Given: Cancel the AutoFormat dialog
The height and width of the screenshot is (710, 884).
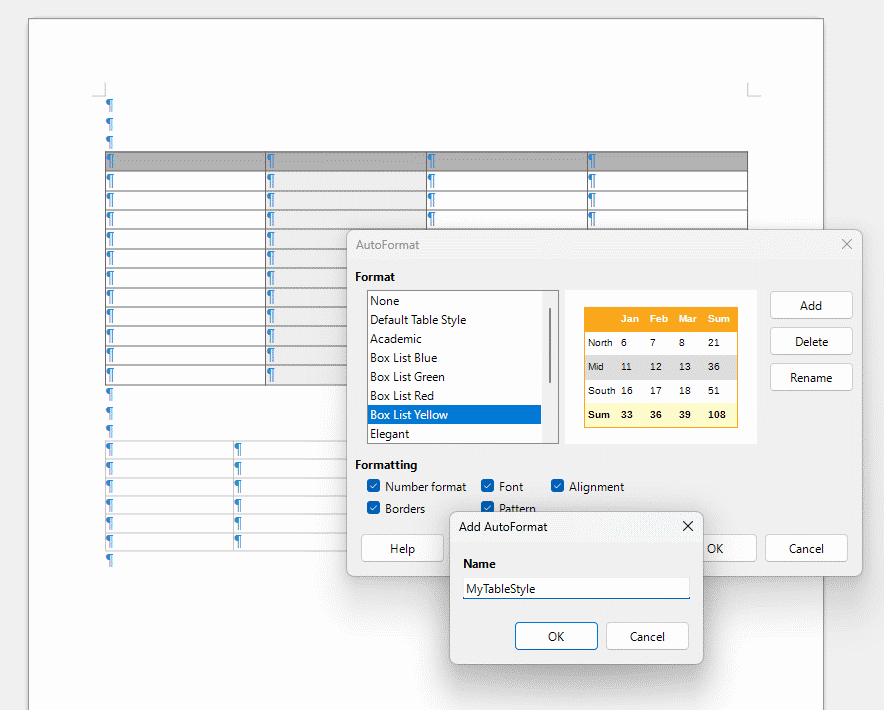Looking at the screenshot, I should click(x=806, y=548).
